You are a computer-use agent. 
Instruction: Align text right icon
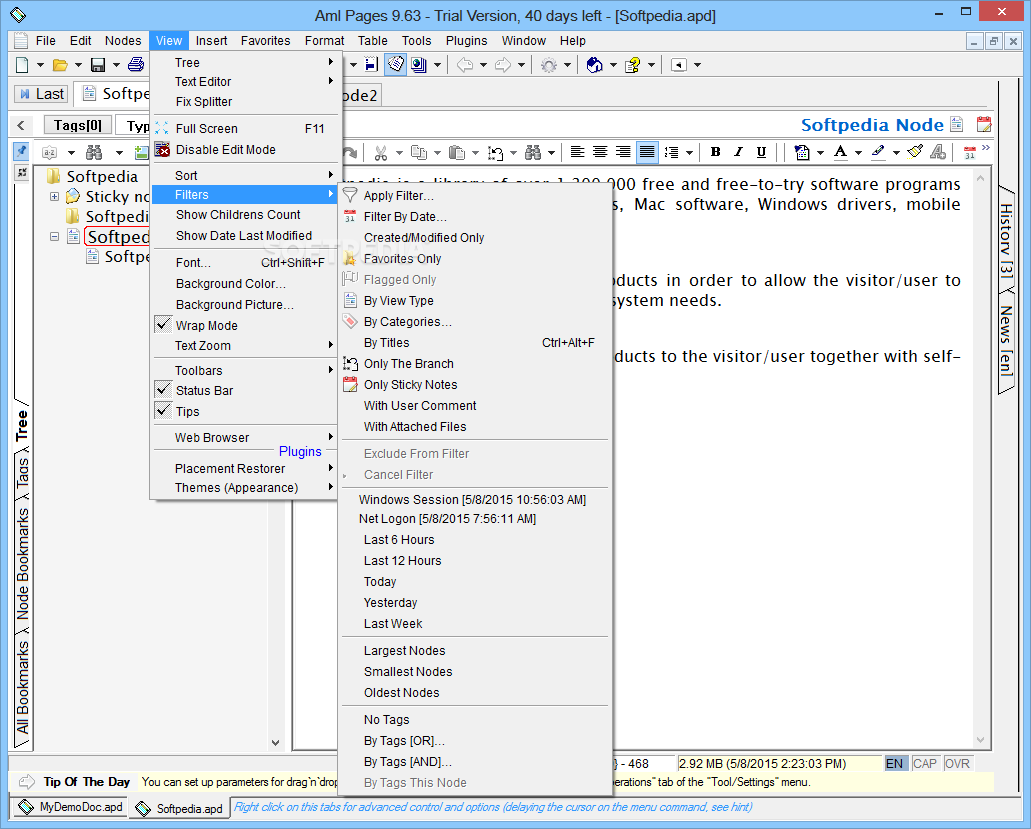coord(623,153)
